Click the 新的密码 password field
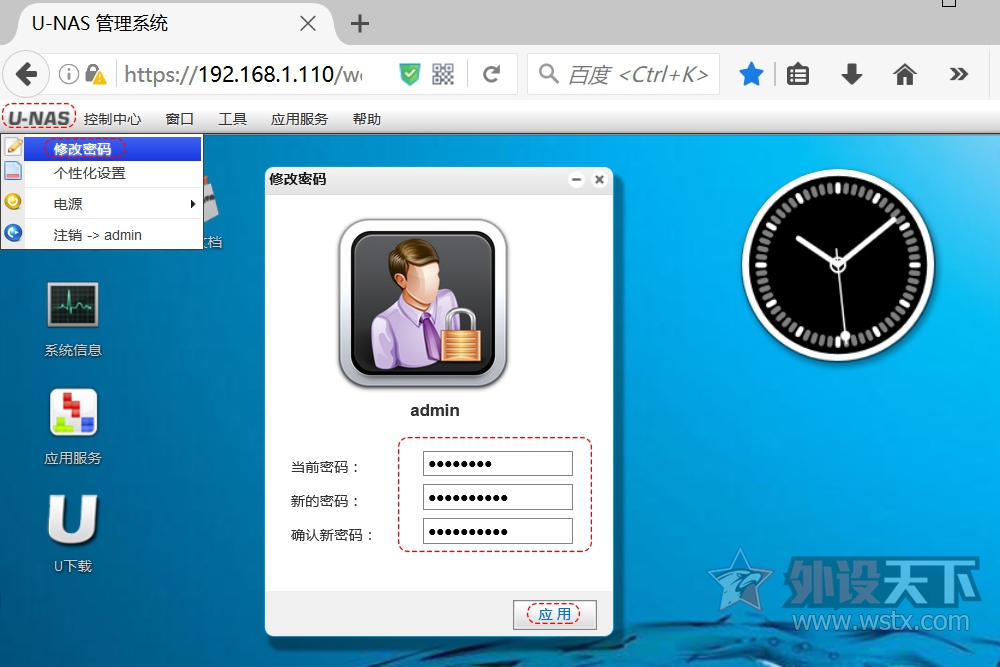 [x=497, y=497]
